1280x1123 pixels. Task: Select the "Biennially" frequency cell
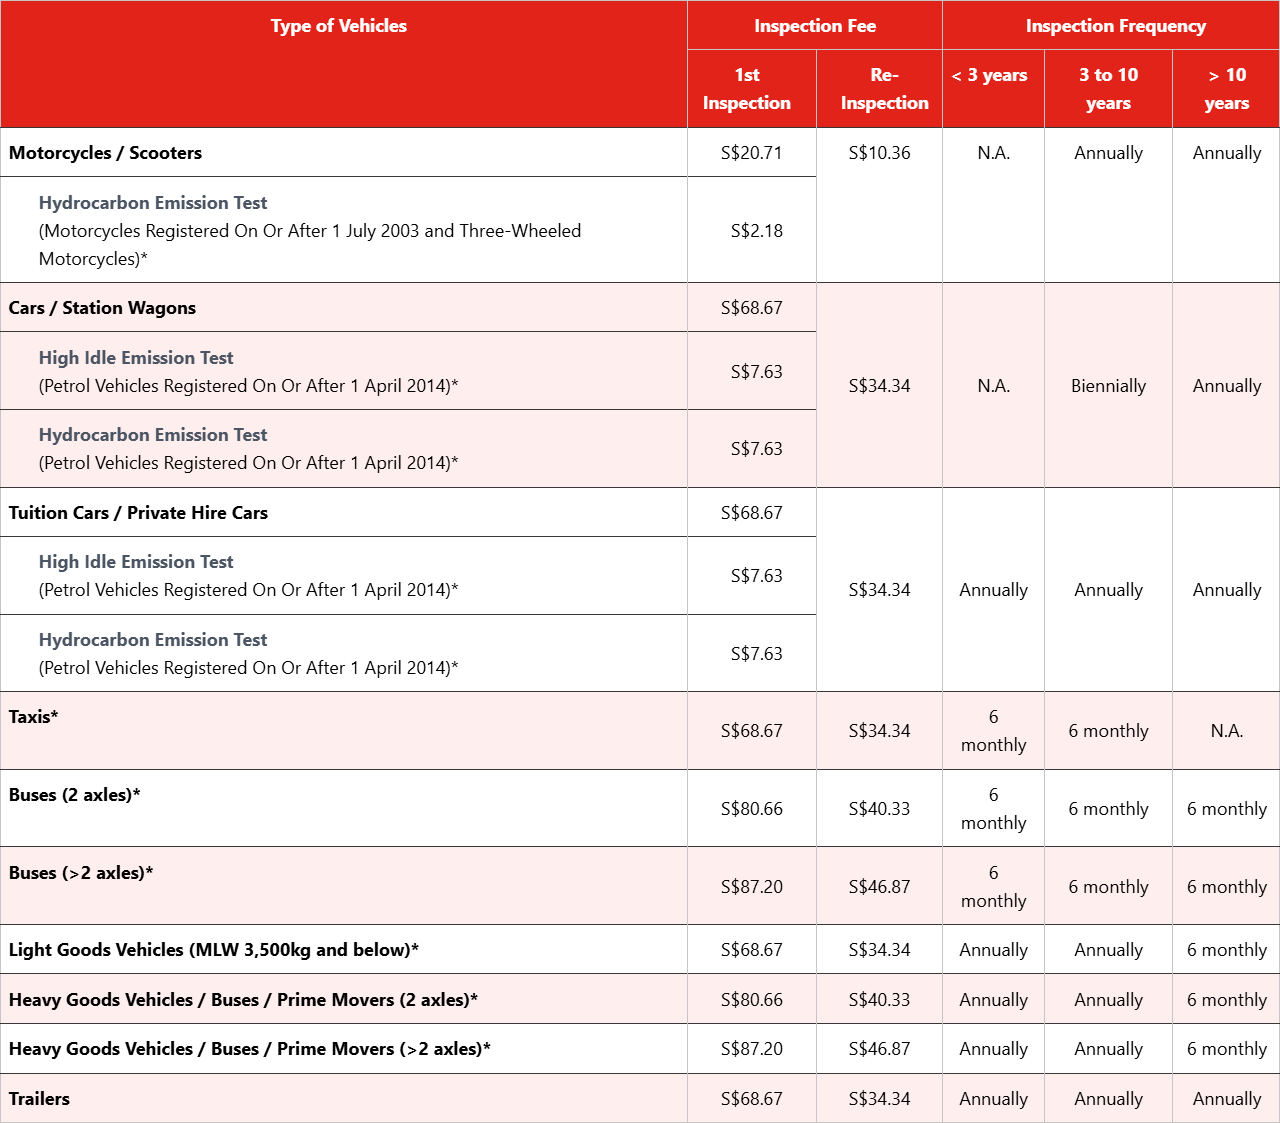(x=1108, y=386)
